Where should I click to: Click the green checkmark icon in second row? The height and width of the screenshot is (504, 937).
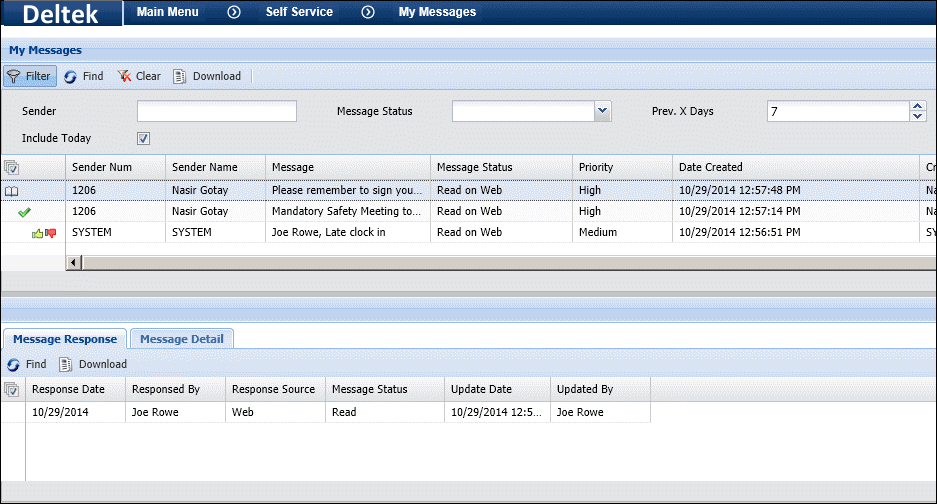(x=24, y=211)
